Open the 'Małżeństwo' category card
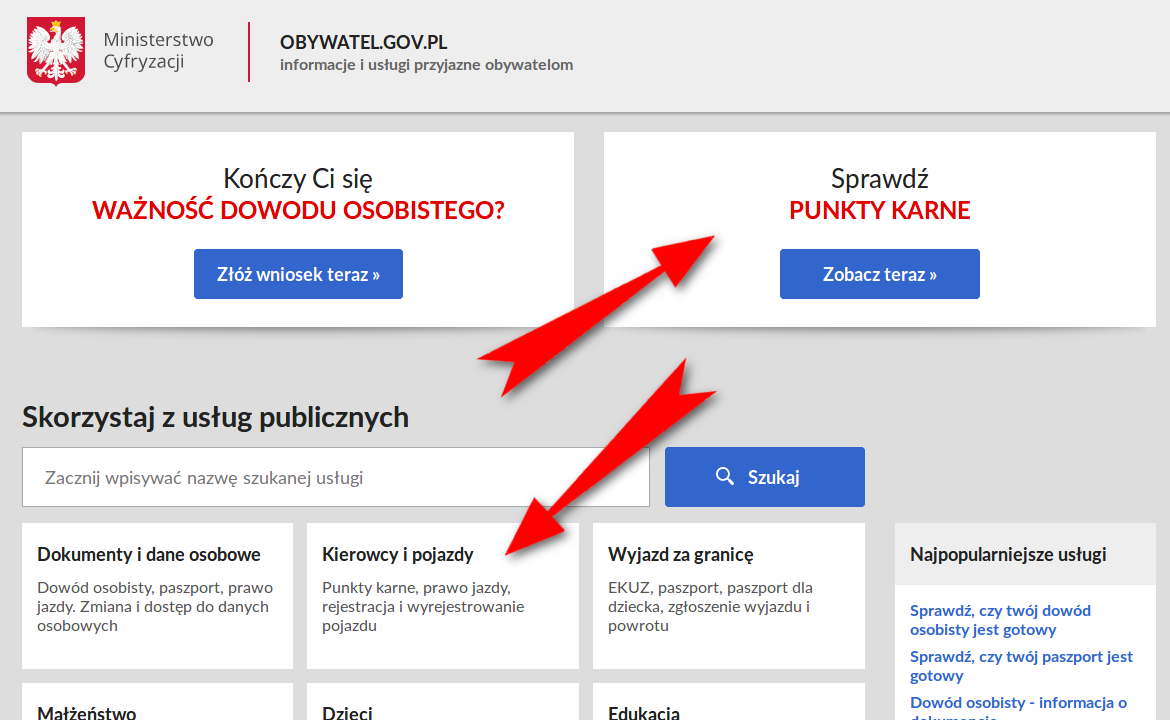The image size is (1170, 720). (x=157, y=702)
